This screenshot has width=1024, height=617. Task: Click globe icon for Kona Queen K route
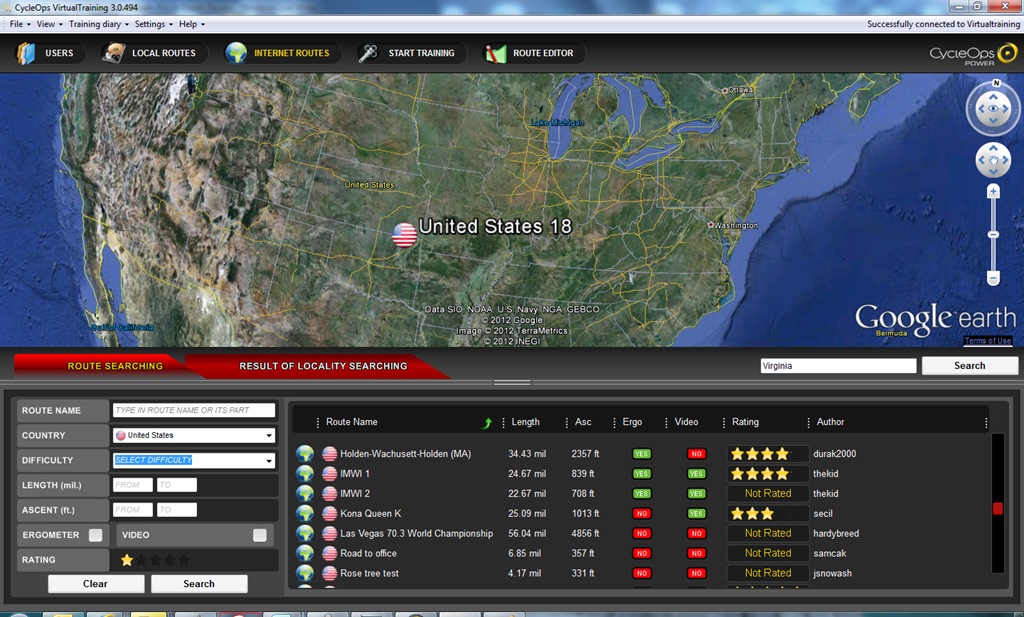[305, 514]
